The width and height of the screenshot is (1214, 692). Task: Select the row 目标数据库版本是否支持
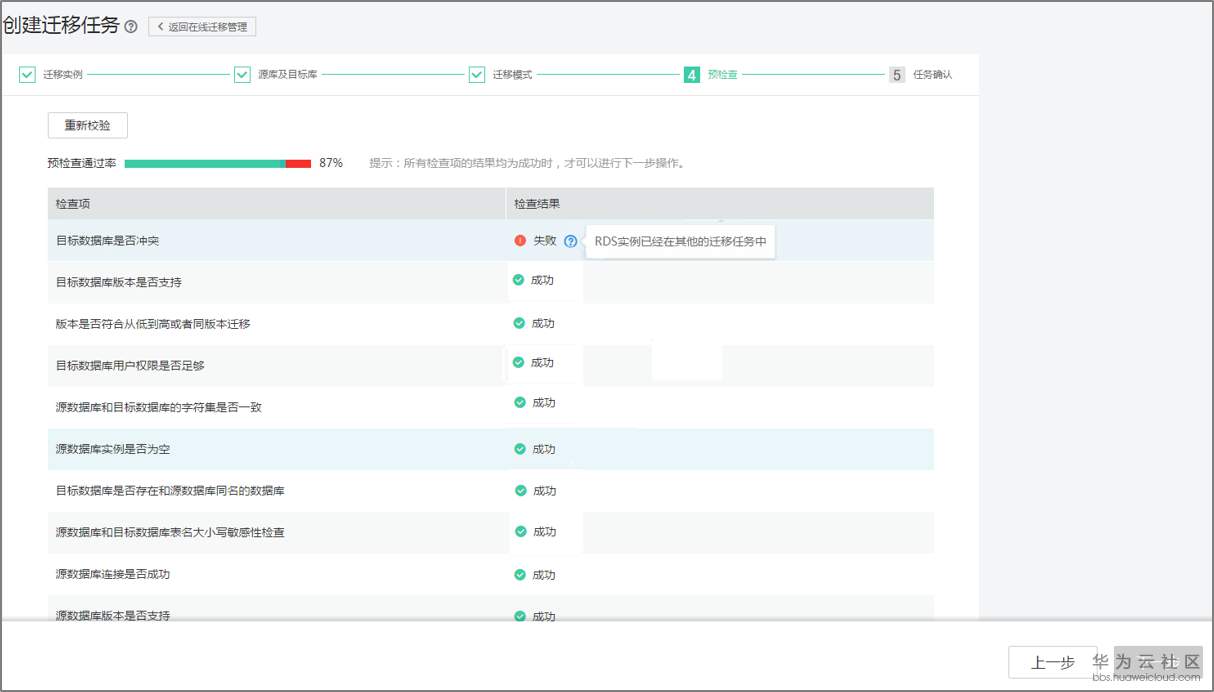click(x=491, y=282)
